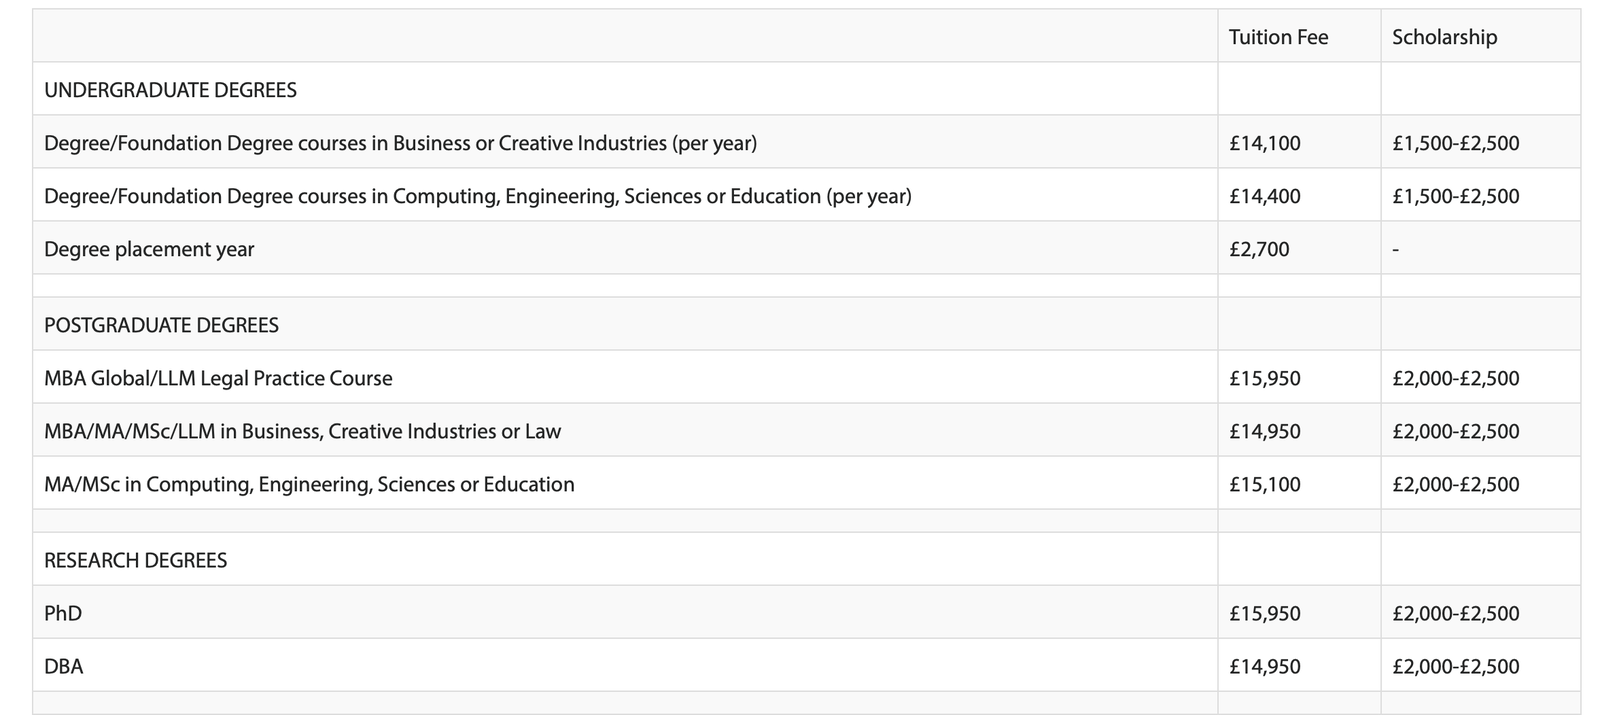Viewport: 1600px width, 715px height.
Task: Select the £15,100 tuition fee cell
Action: pos(1265,484)
